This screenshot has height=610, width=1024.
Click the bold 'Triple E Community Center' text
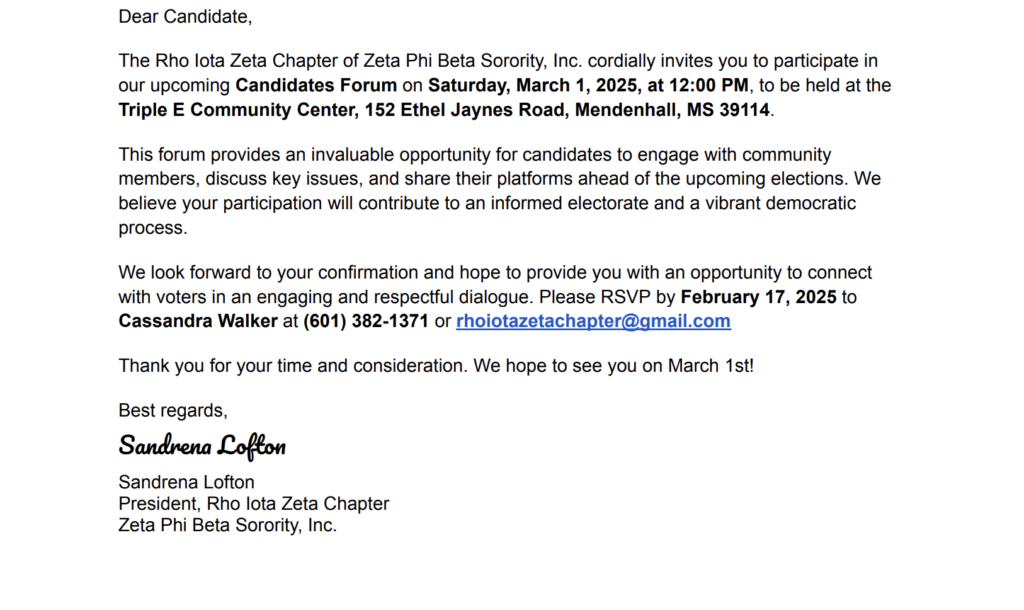pyautogui.click(x=238, y=110)
